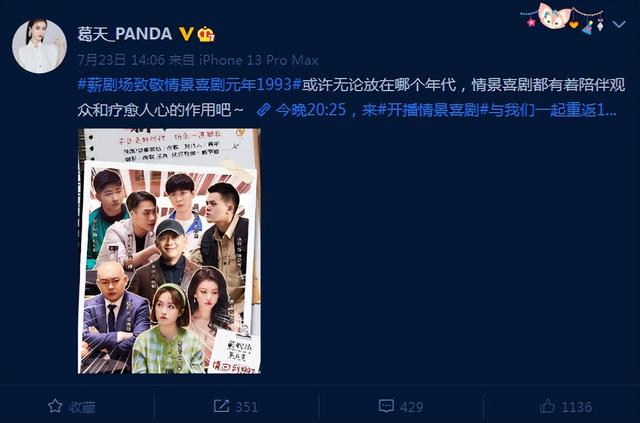Expand the post options chevron menu
Viewport: 640px width, 423px height.
pyautogui.click(x=619, y=24)
